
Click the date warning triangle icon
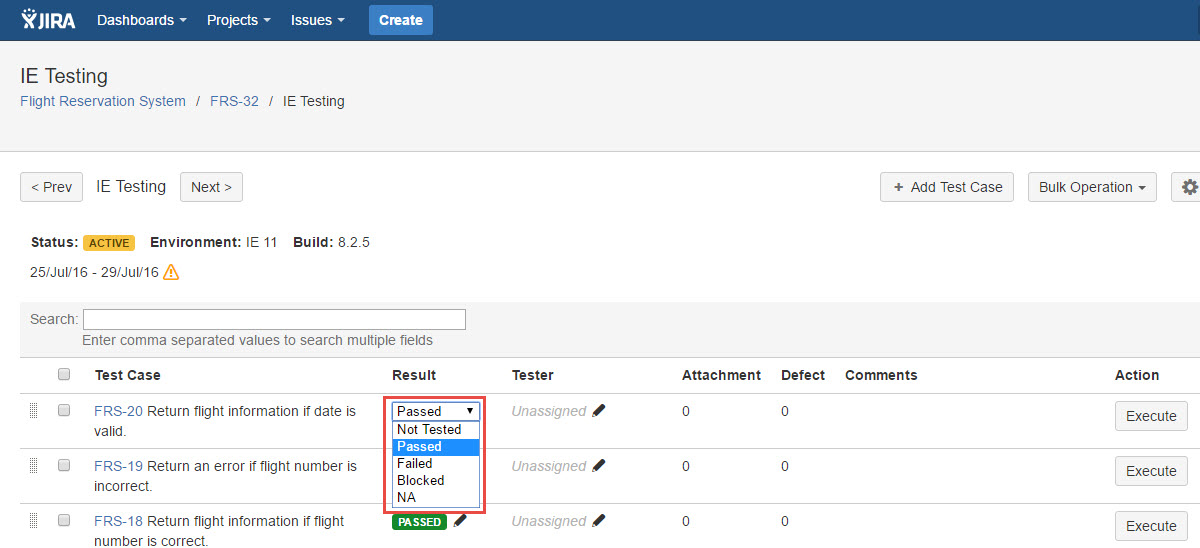click(x=171, y=272)
